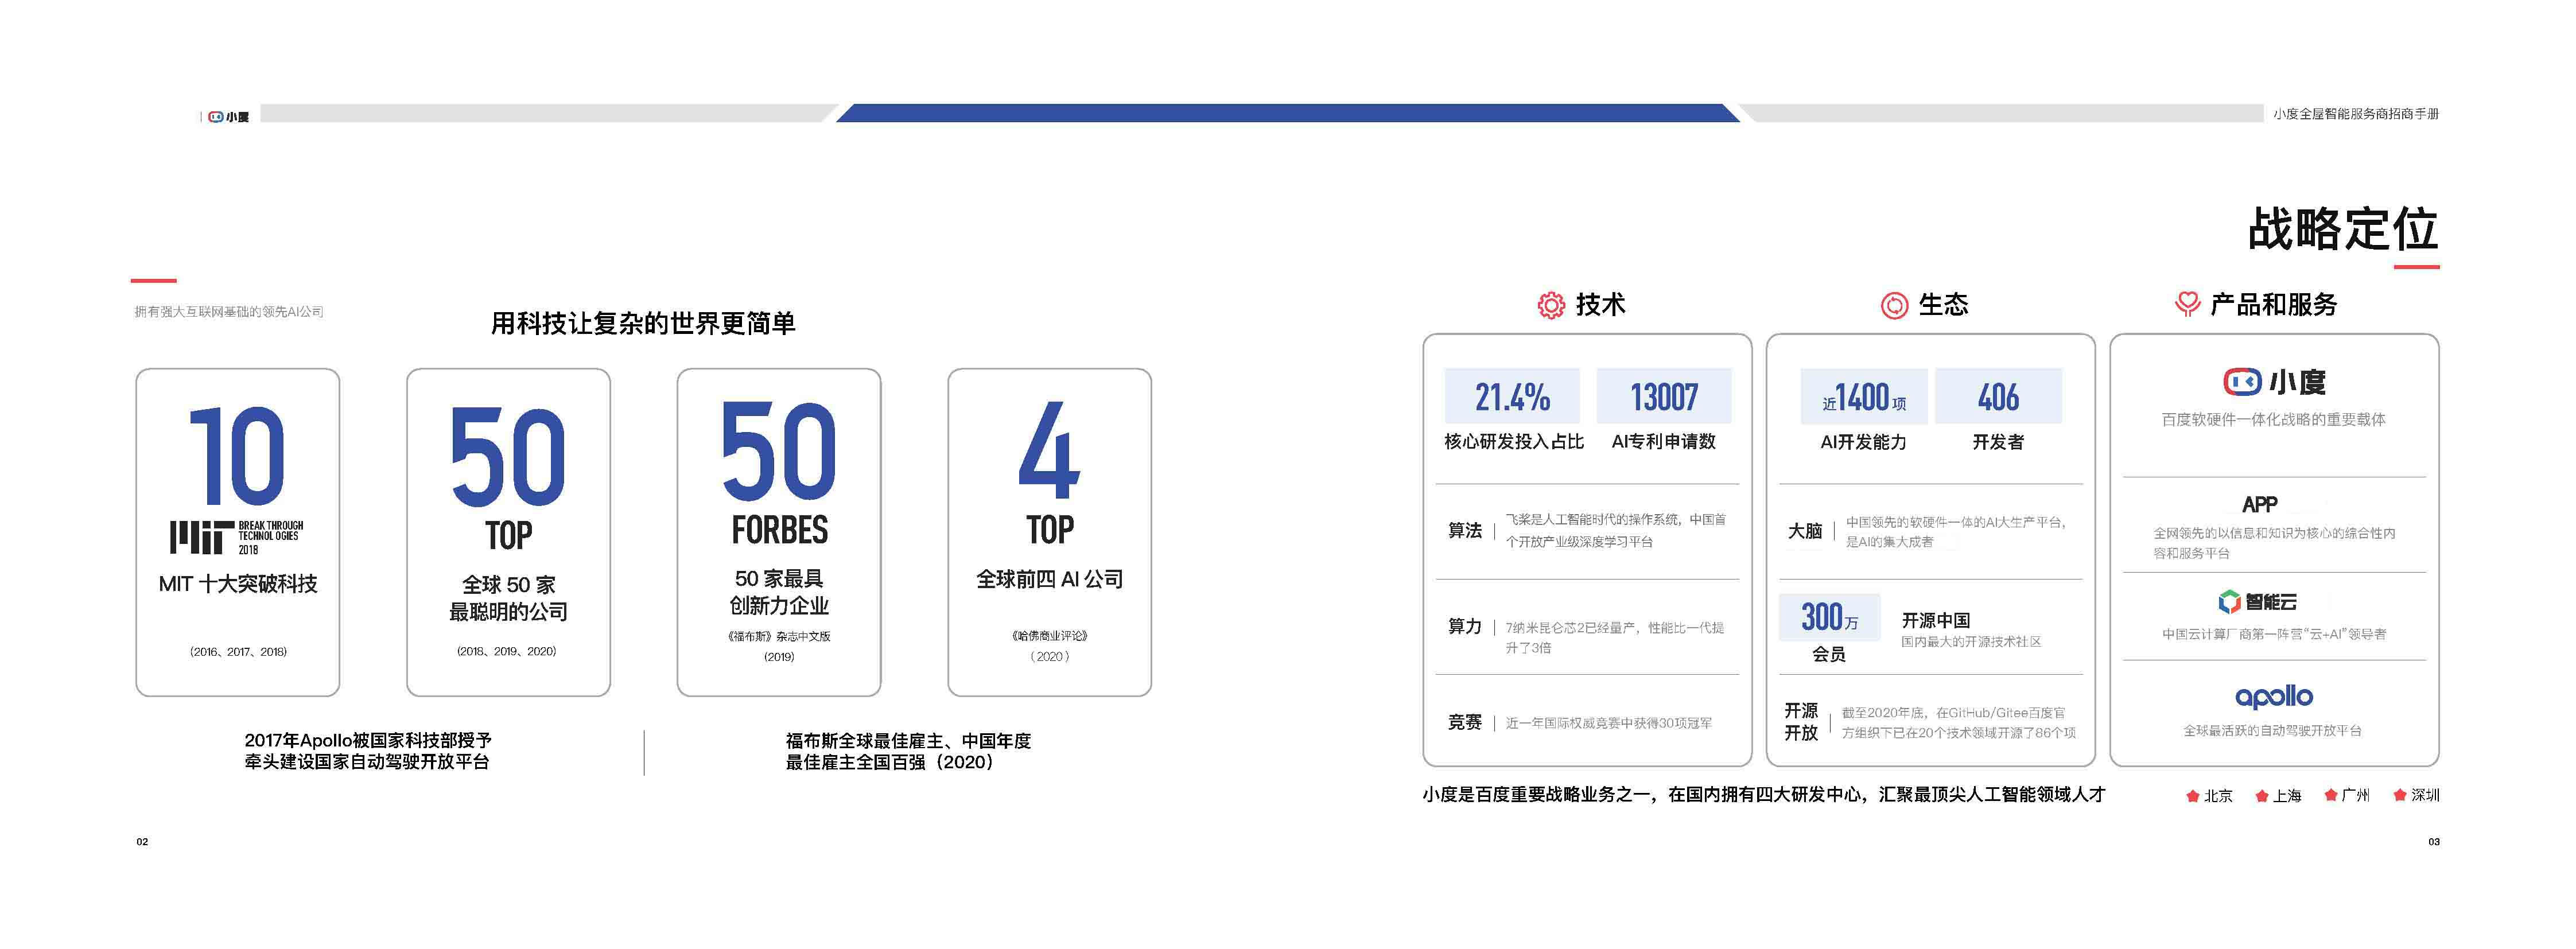Click the 小度 brand logo in product card
The width and height of the screenshot is (2576, 949).
[2274, 382]
